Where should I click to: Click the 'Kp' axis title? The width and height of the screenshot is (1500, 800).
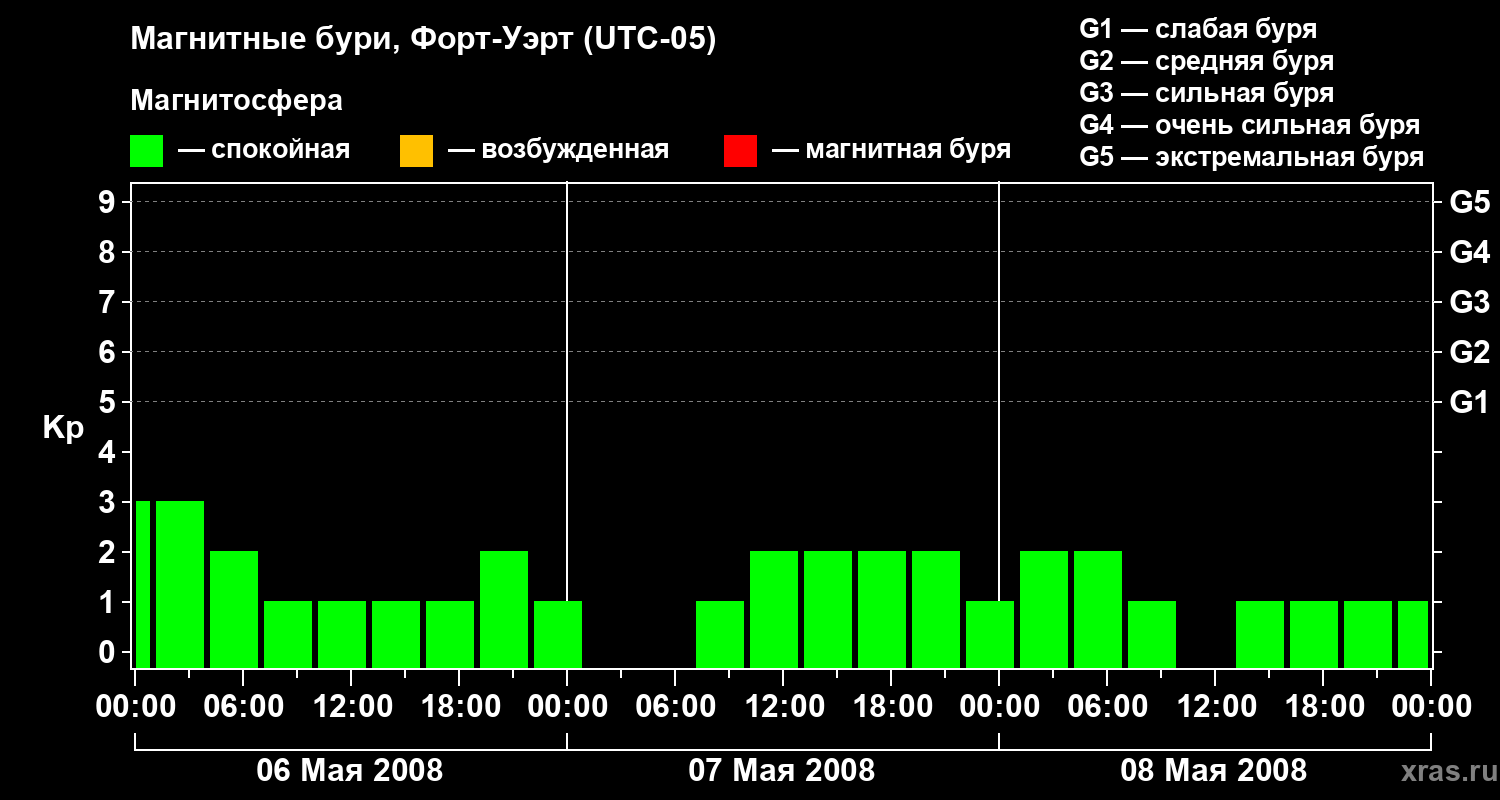63,428
